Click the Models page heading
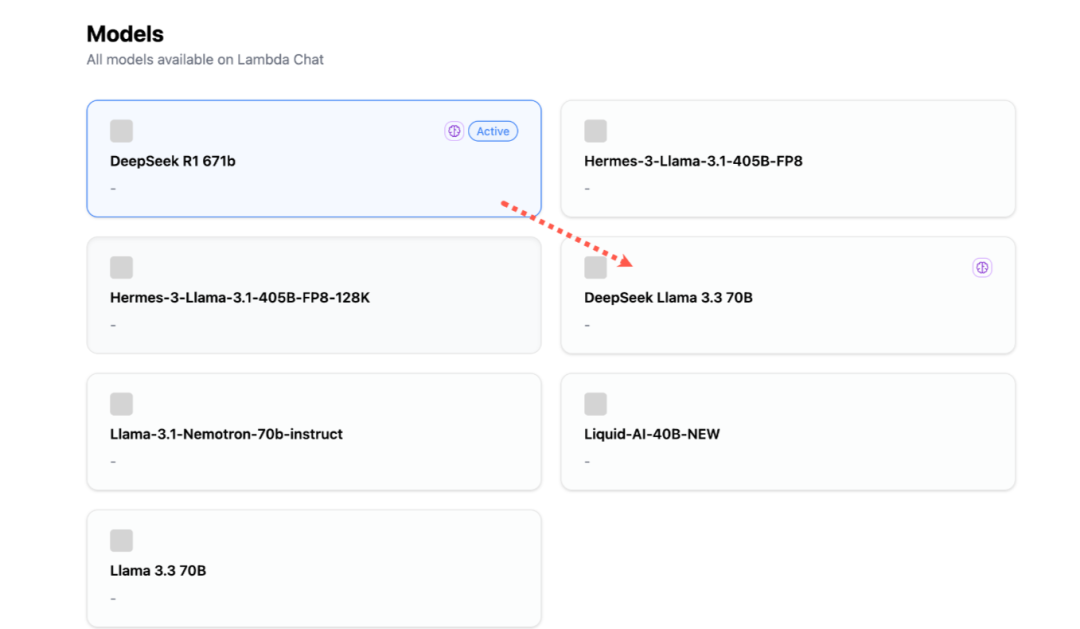This screenshot has width=1080, height=629. [125, 34]
